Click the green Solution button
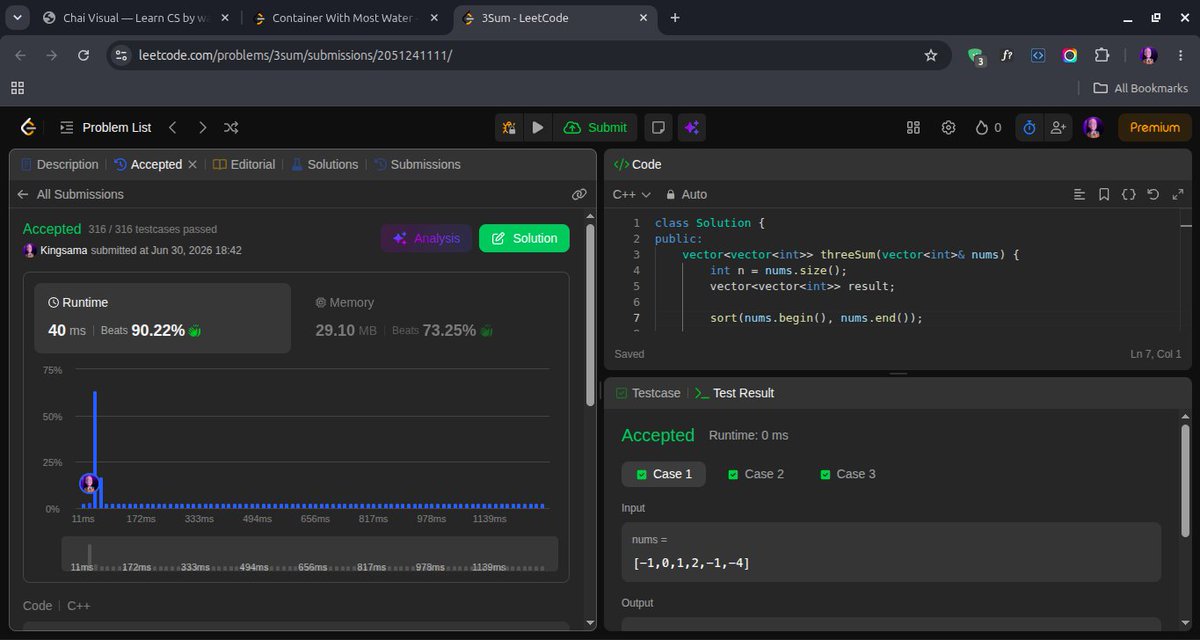This screenshot has width=1200, height=640. tap(524, 238)
